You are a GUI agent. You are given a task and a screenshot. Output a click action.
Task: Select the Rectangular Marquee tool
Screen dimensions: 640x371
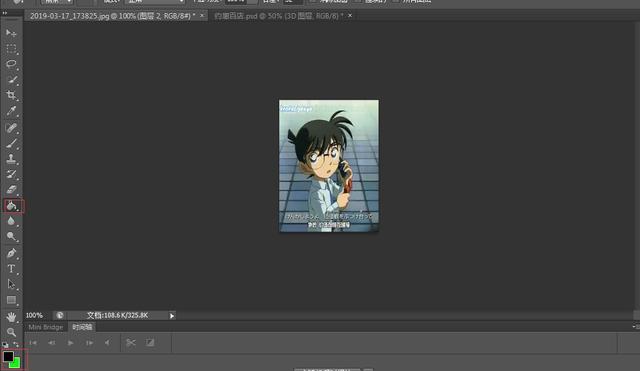click(11, 49)
